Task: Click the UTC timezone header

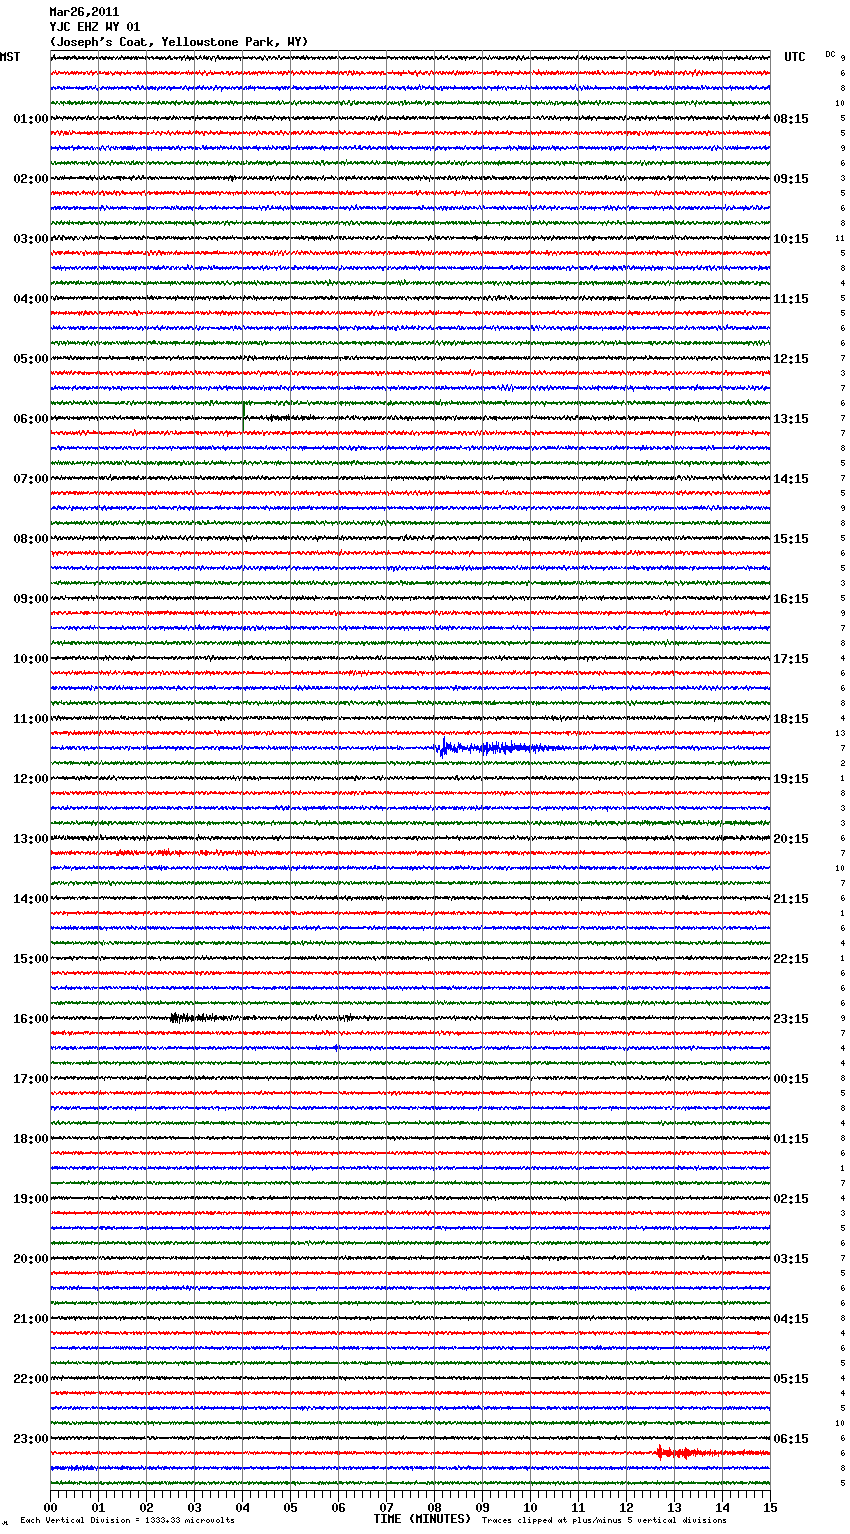Action: tap(795, 57)
